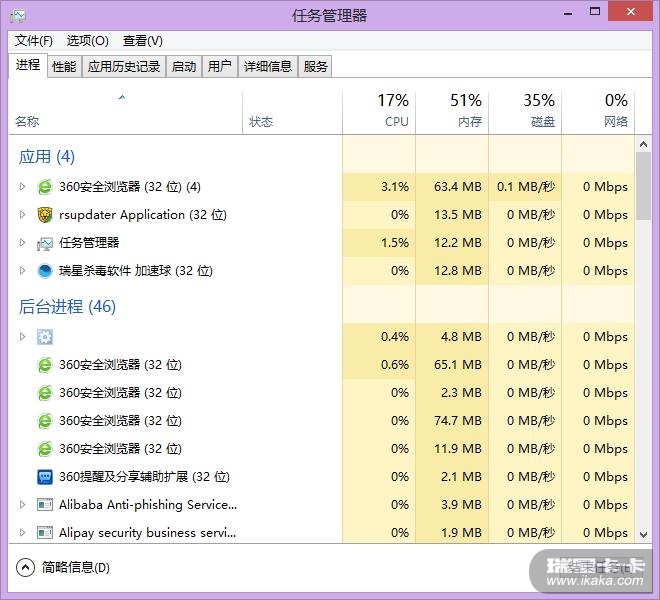Click the 0.6% CPU cell
This screenshot has width=660, height=600.
pyautogui.click(x=379, y=365)
